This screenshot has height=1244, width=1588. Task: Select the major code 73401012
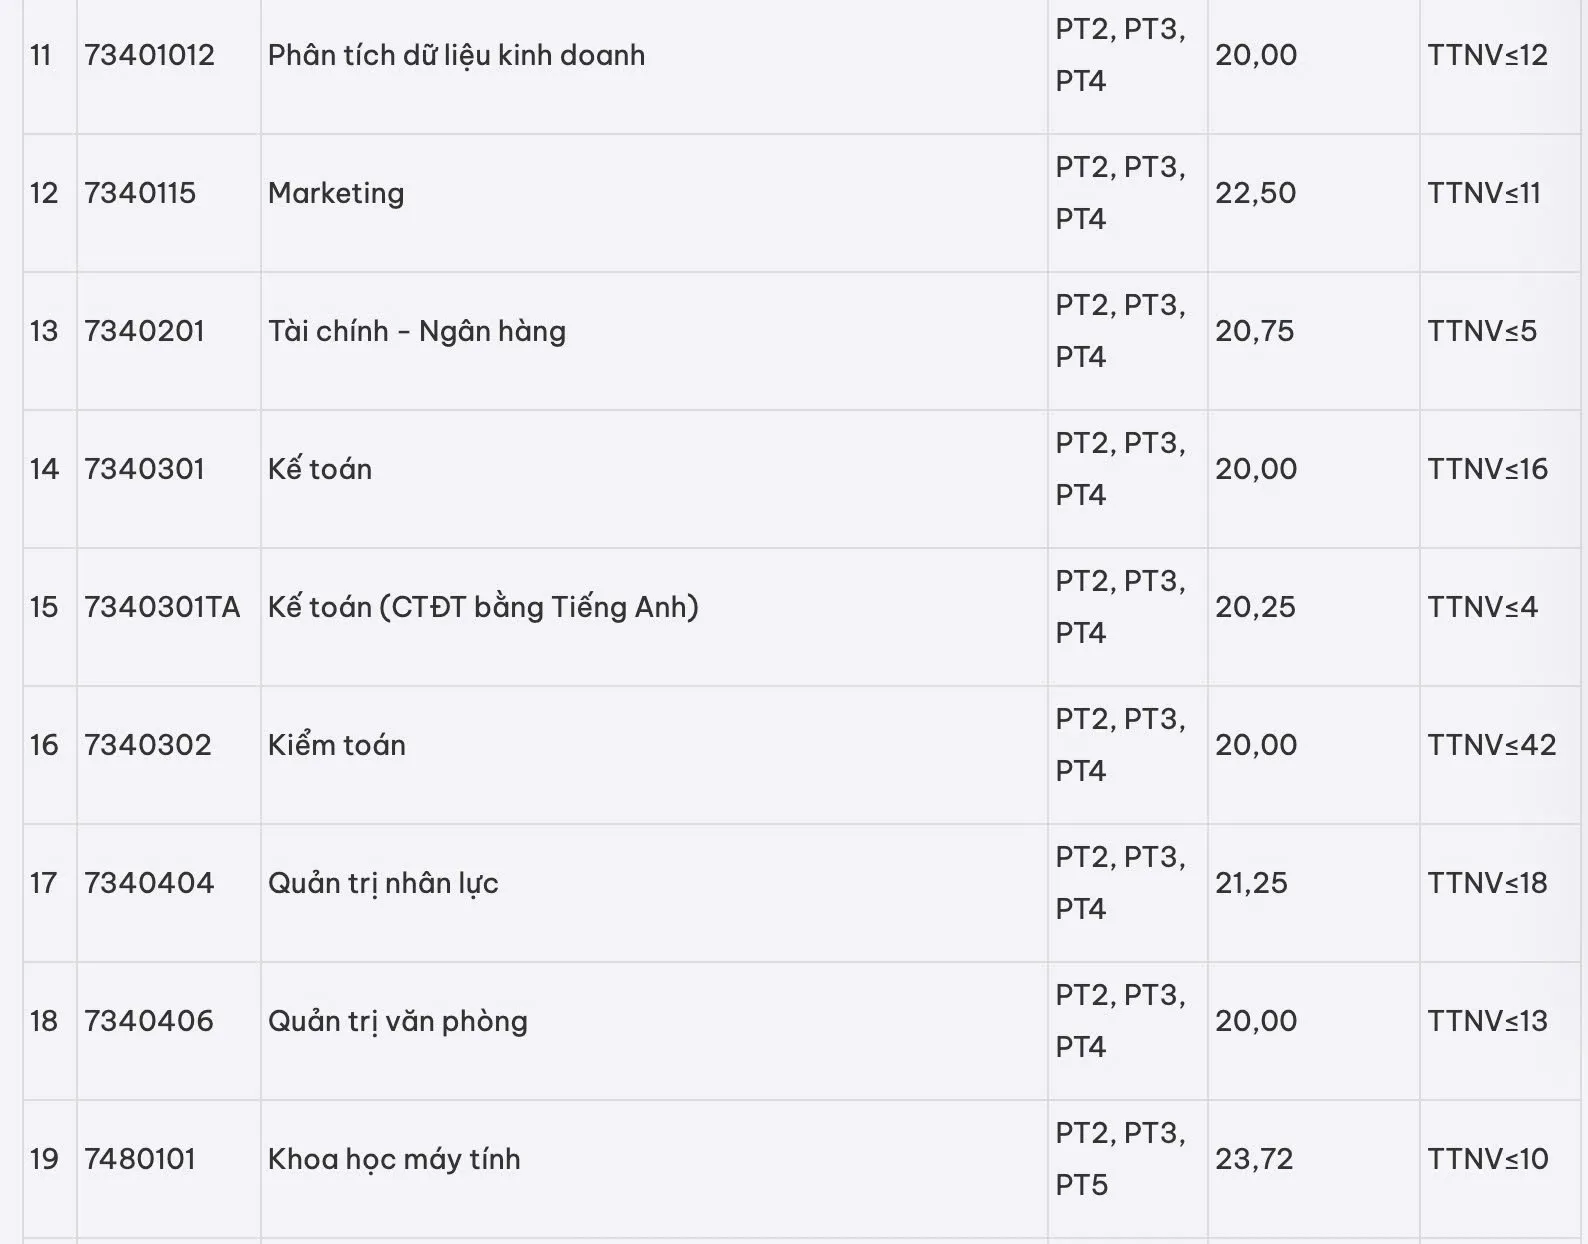point(149,55)
